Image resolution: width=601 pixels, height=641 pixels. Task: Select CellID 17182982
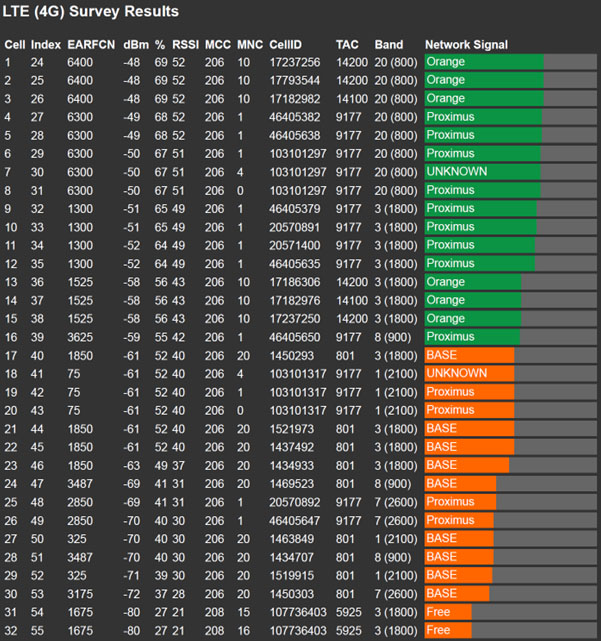tap(295, 99)
